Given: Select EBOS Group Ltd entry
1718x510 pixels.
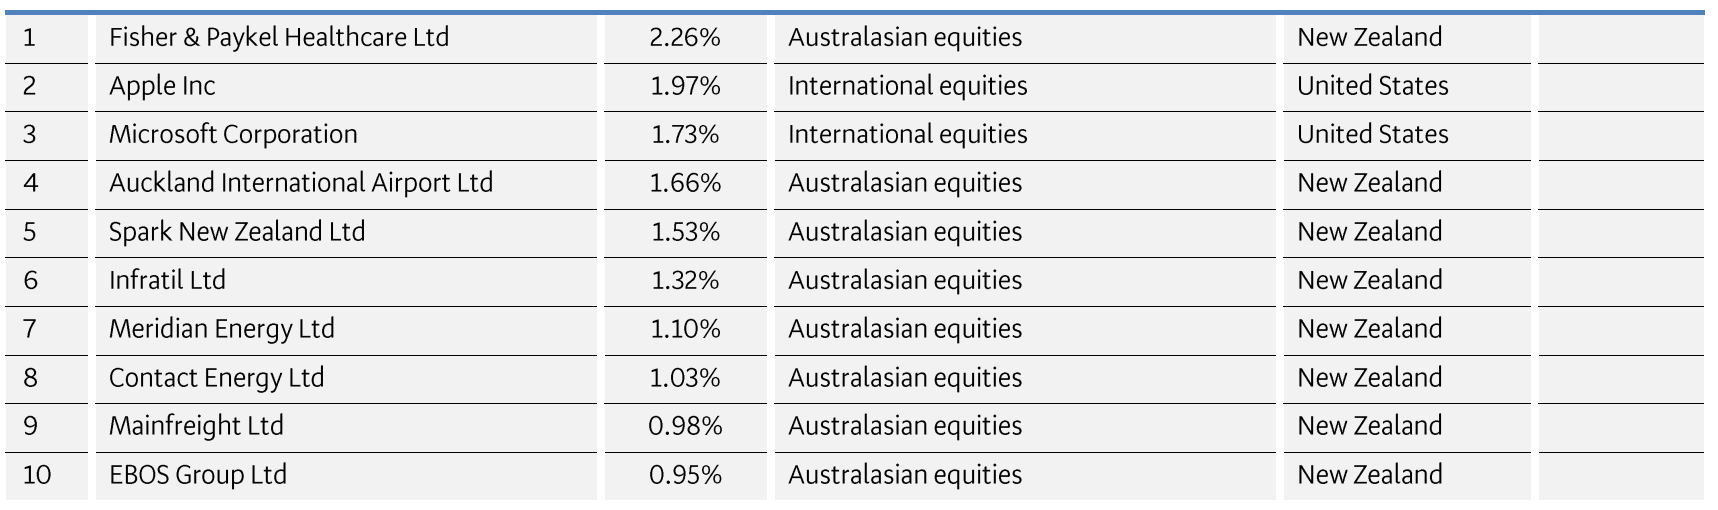Looking at the screenshot, I should [x=197, y=475].
